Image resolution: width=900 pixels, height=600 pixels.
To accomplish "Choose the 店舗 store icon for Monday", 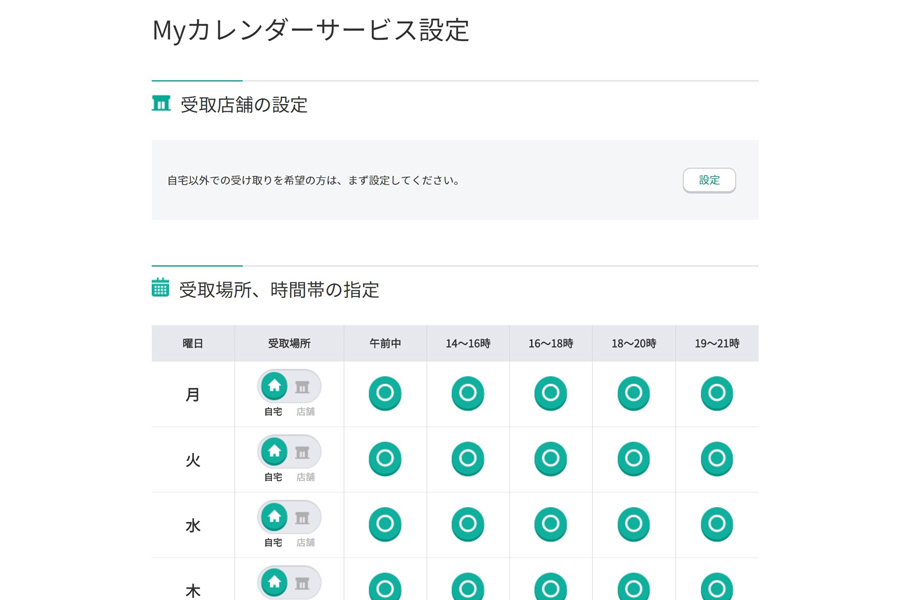I will [303, 387].
